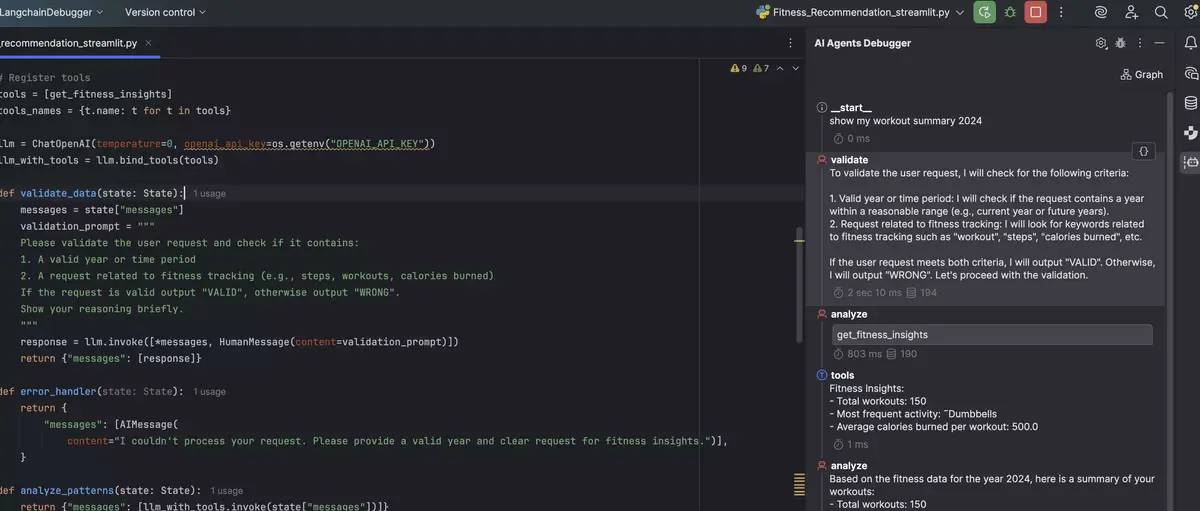Hide the AI Agents Debugger panel
Screen dimensions: 1200x511
[1160, 44]
